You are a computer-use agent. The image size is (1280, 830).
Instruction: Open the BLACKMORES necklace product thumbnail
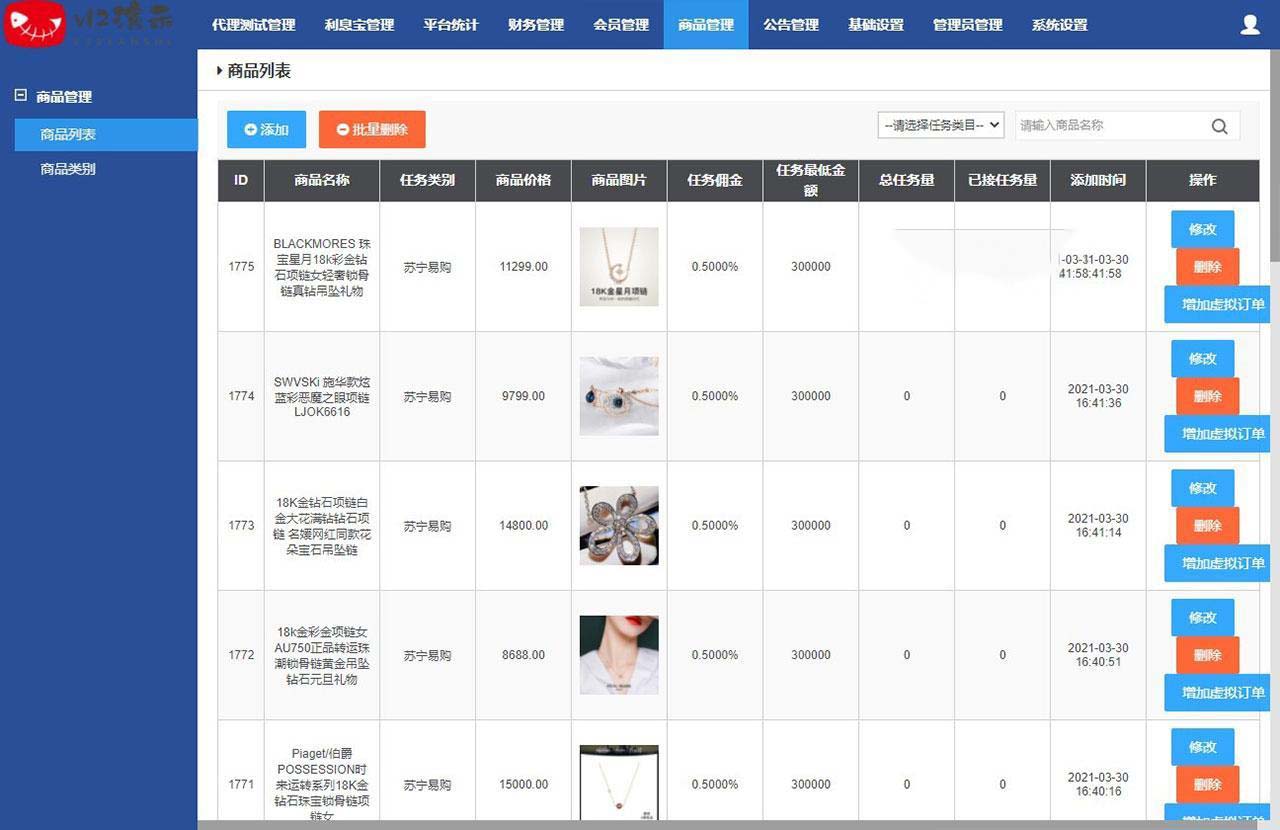click(619, 267)
